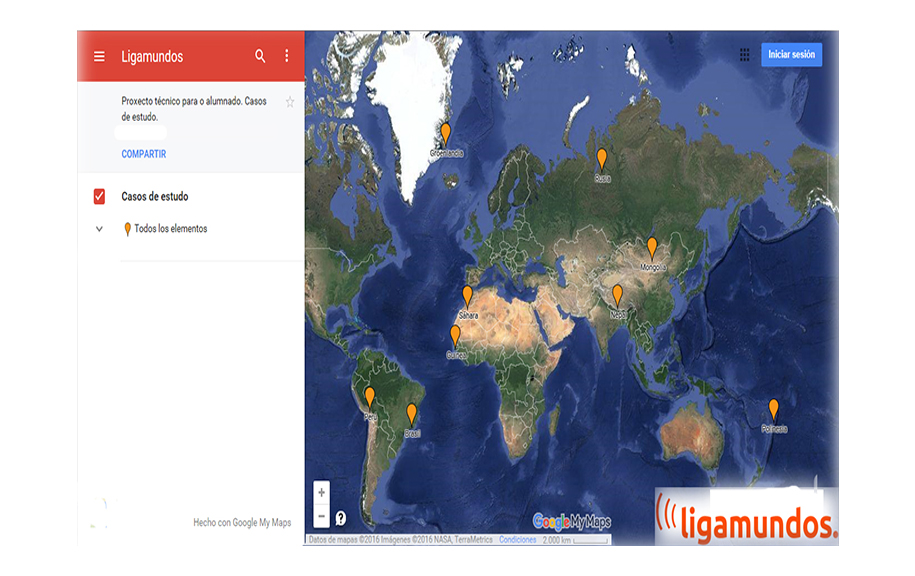Star this map with the star icon
This screenshot has width=915, height=576.
coord(290,102)
